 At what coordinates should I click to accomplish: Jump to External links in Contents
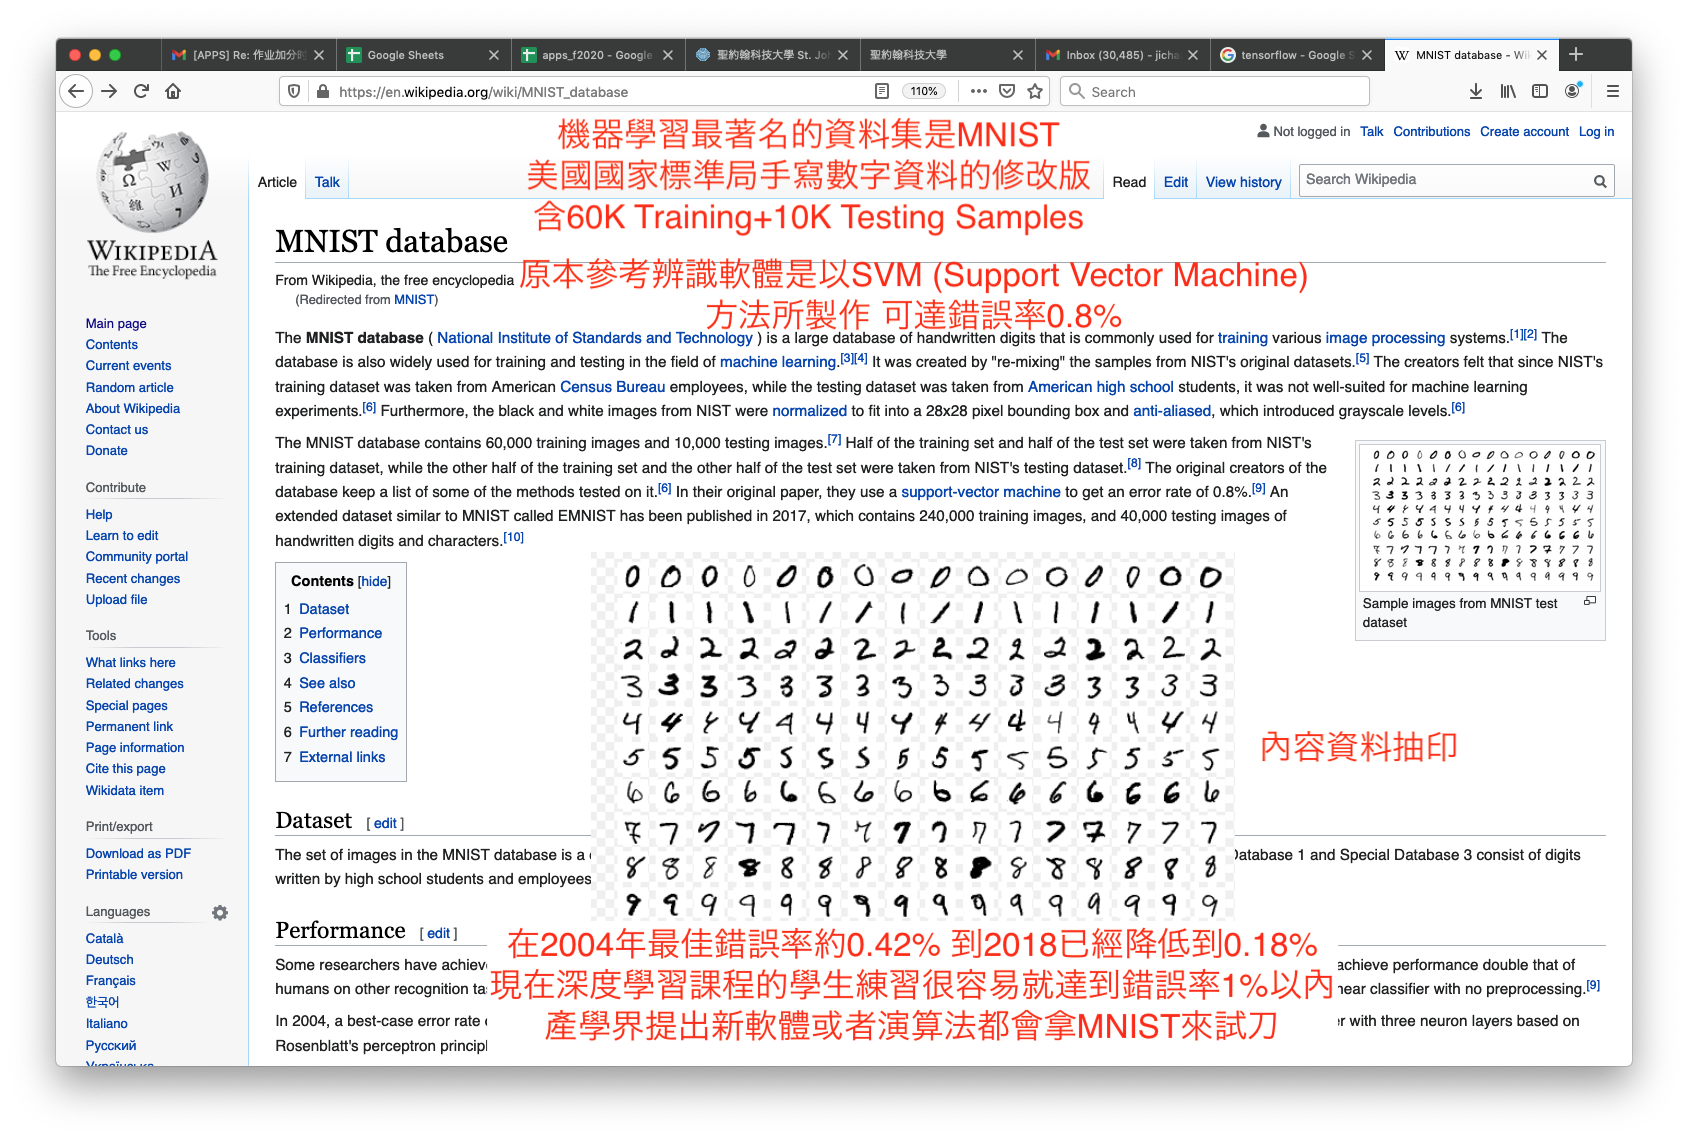click(x=342, y=757)
